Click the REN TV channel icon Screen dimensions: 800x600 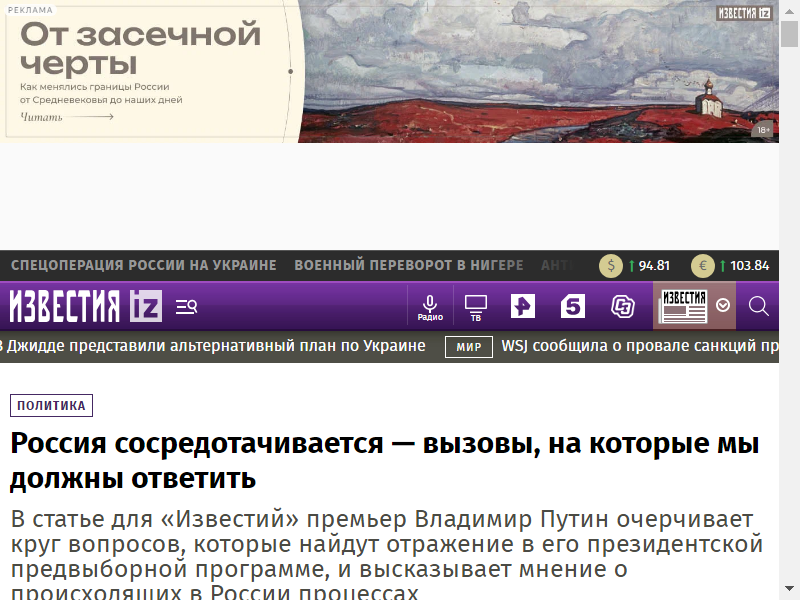click(523, 306)
